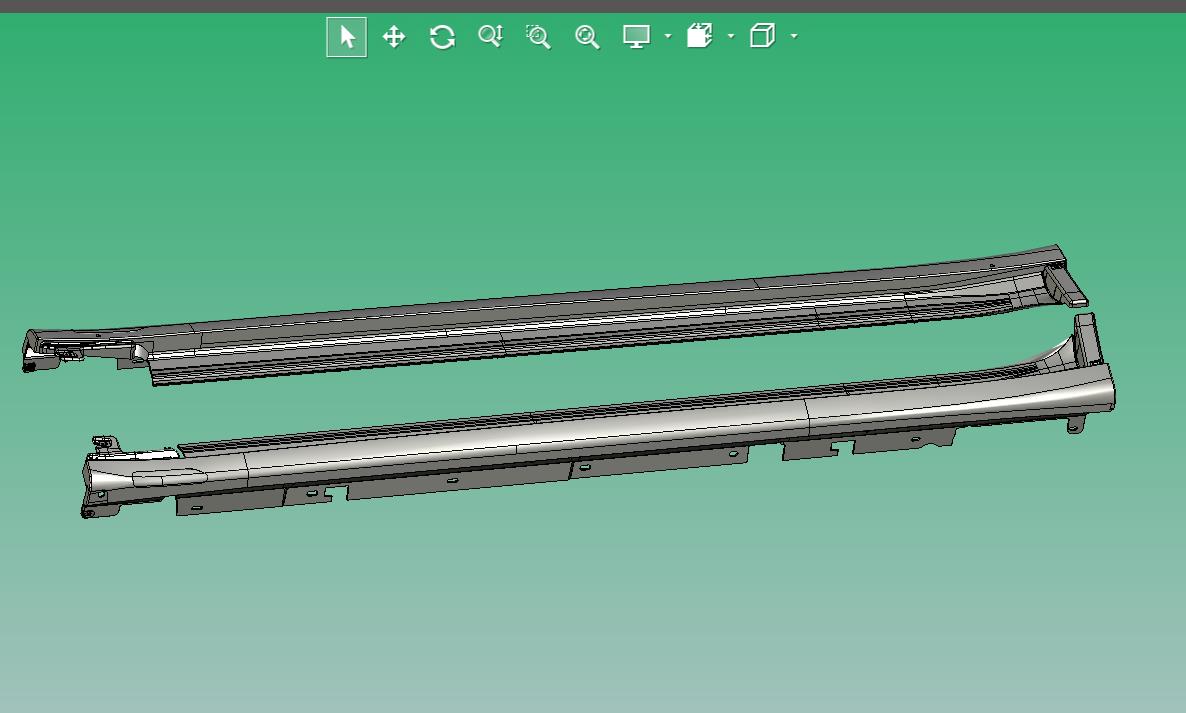
Task: Click the cube view orientation icon
Action: point(762,36)
